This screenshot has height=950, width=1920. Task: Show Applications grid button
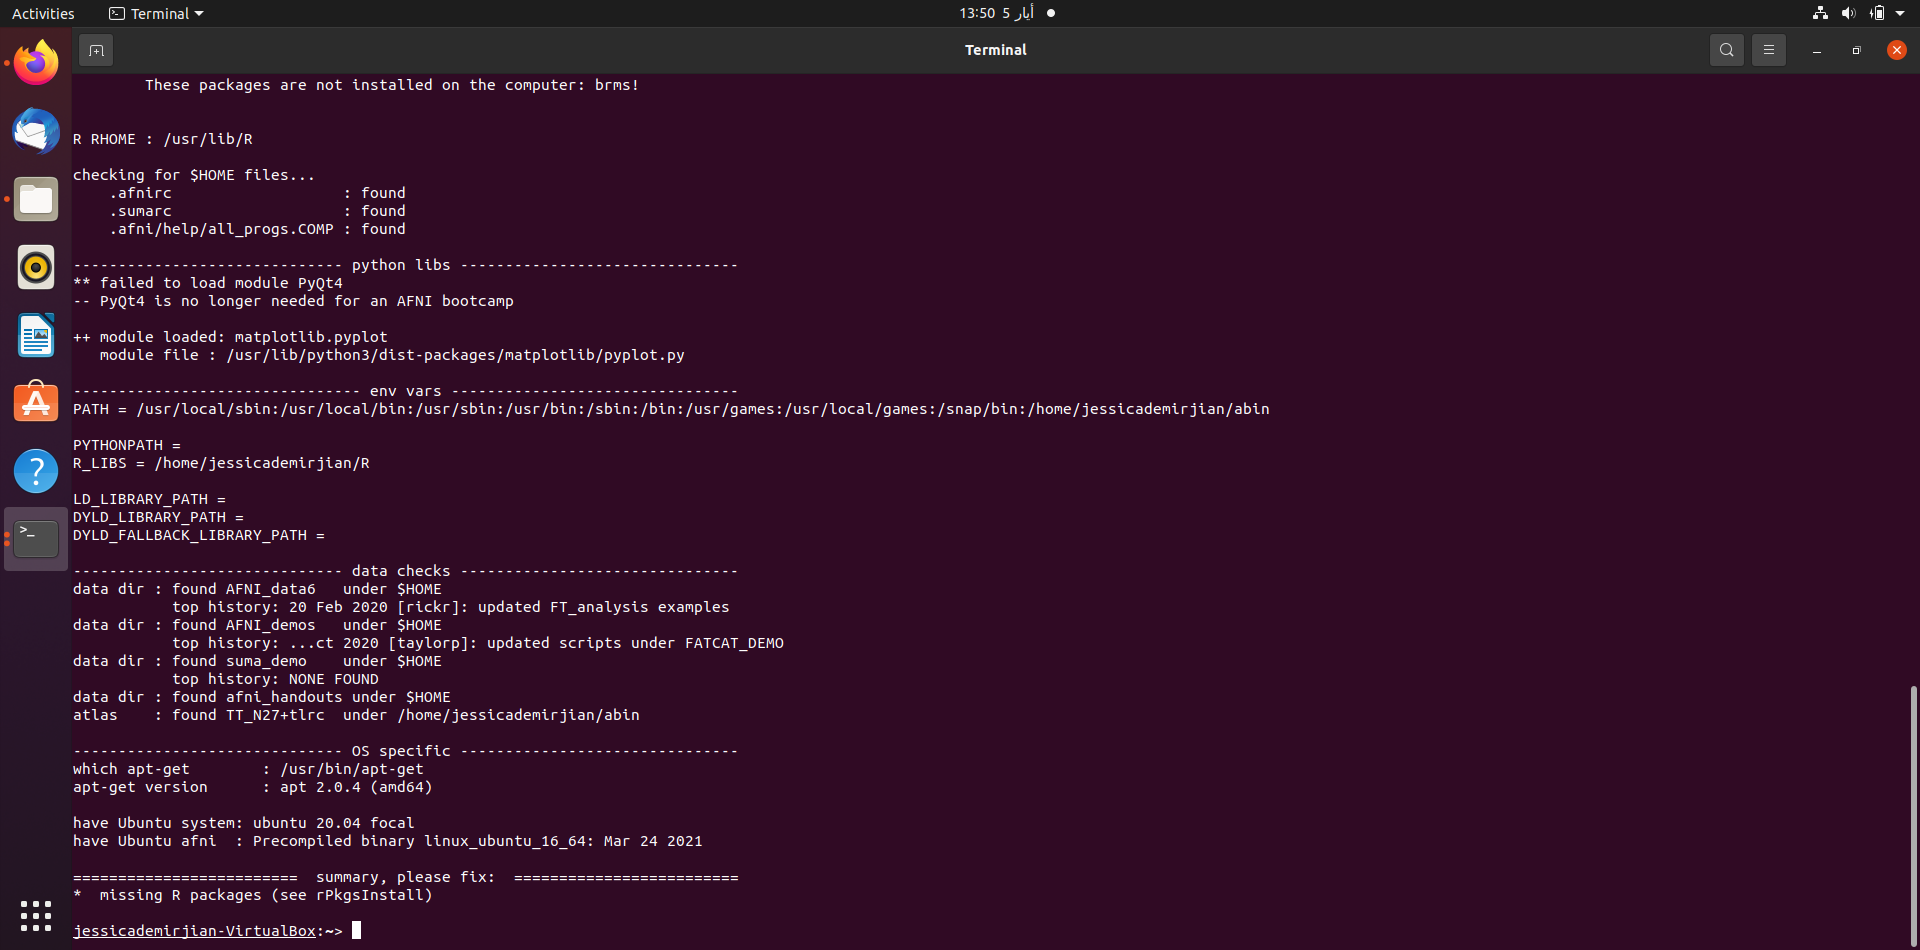(x=36, y=915)
